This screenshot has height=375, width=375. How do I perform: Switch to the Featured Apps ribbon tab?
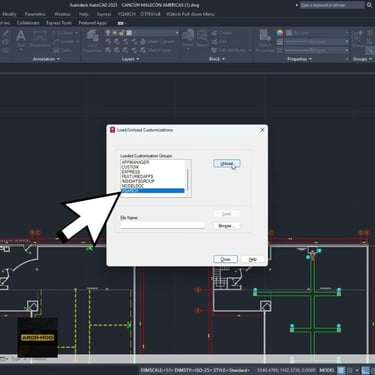(93, 23)
